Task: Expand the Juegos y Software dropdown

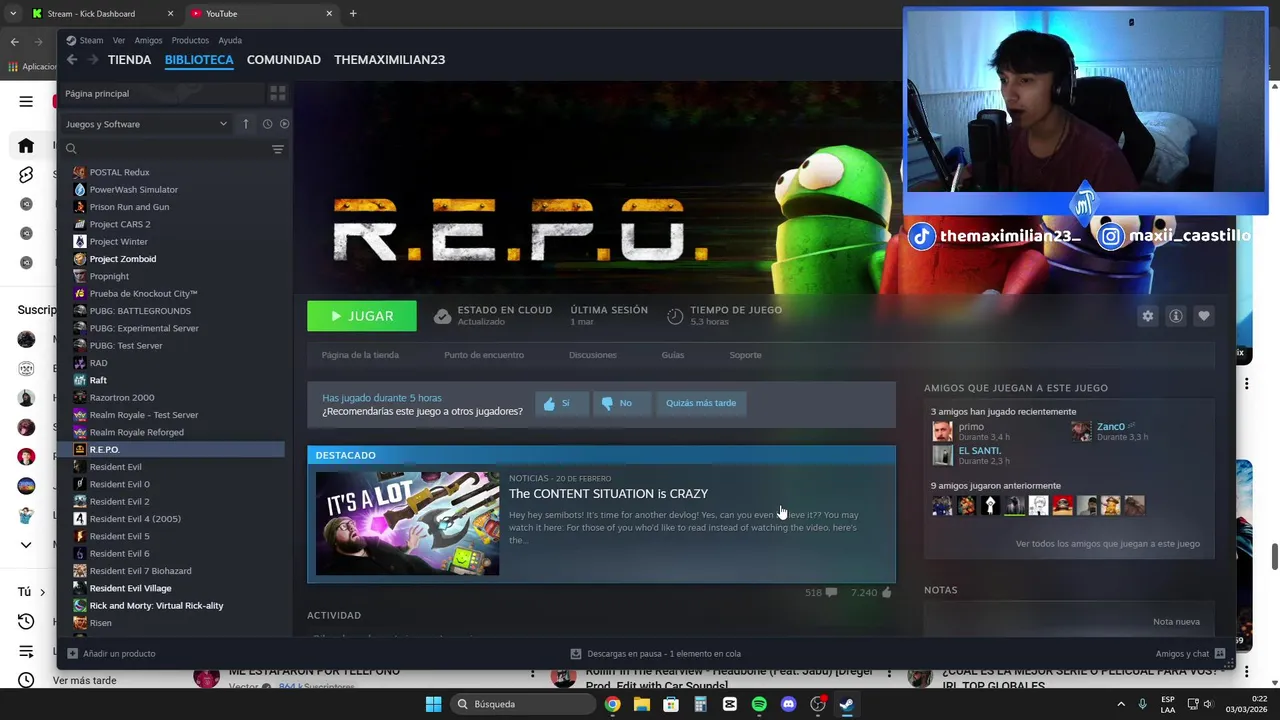Action: [146, 124]
